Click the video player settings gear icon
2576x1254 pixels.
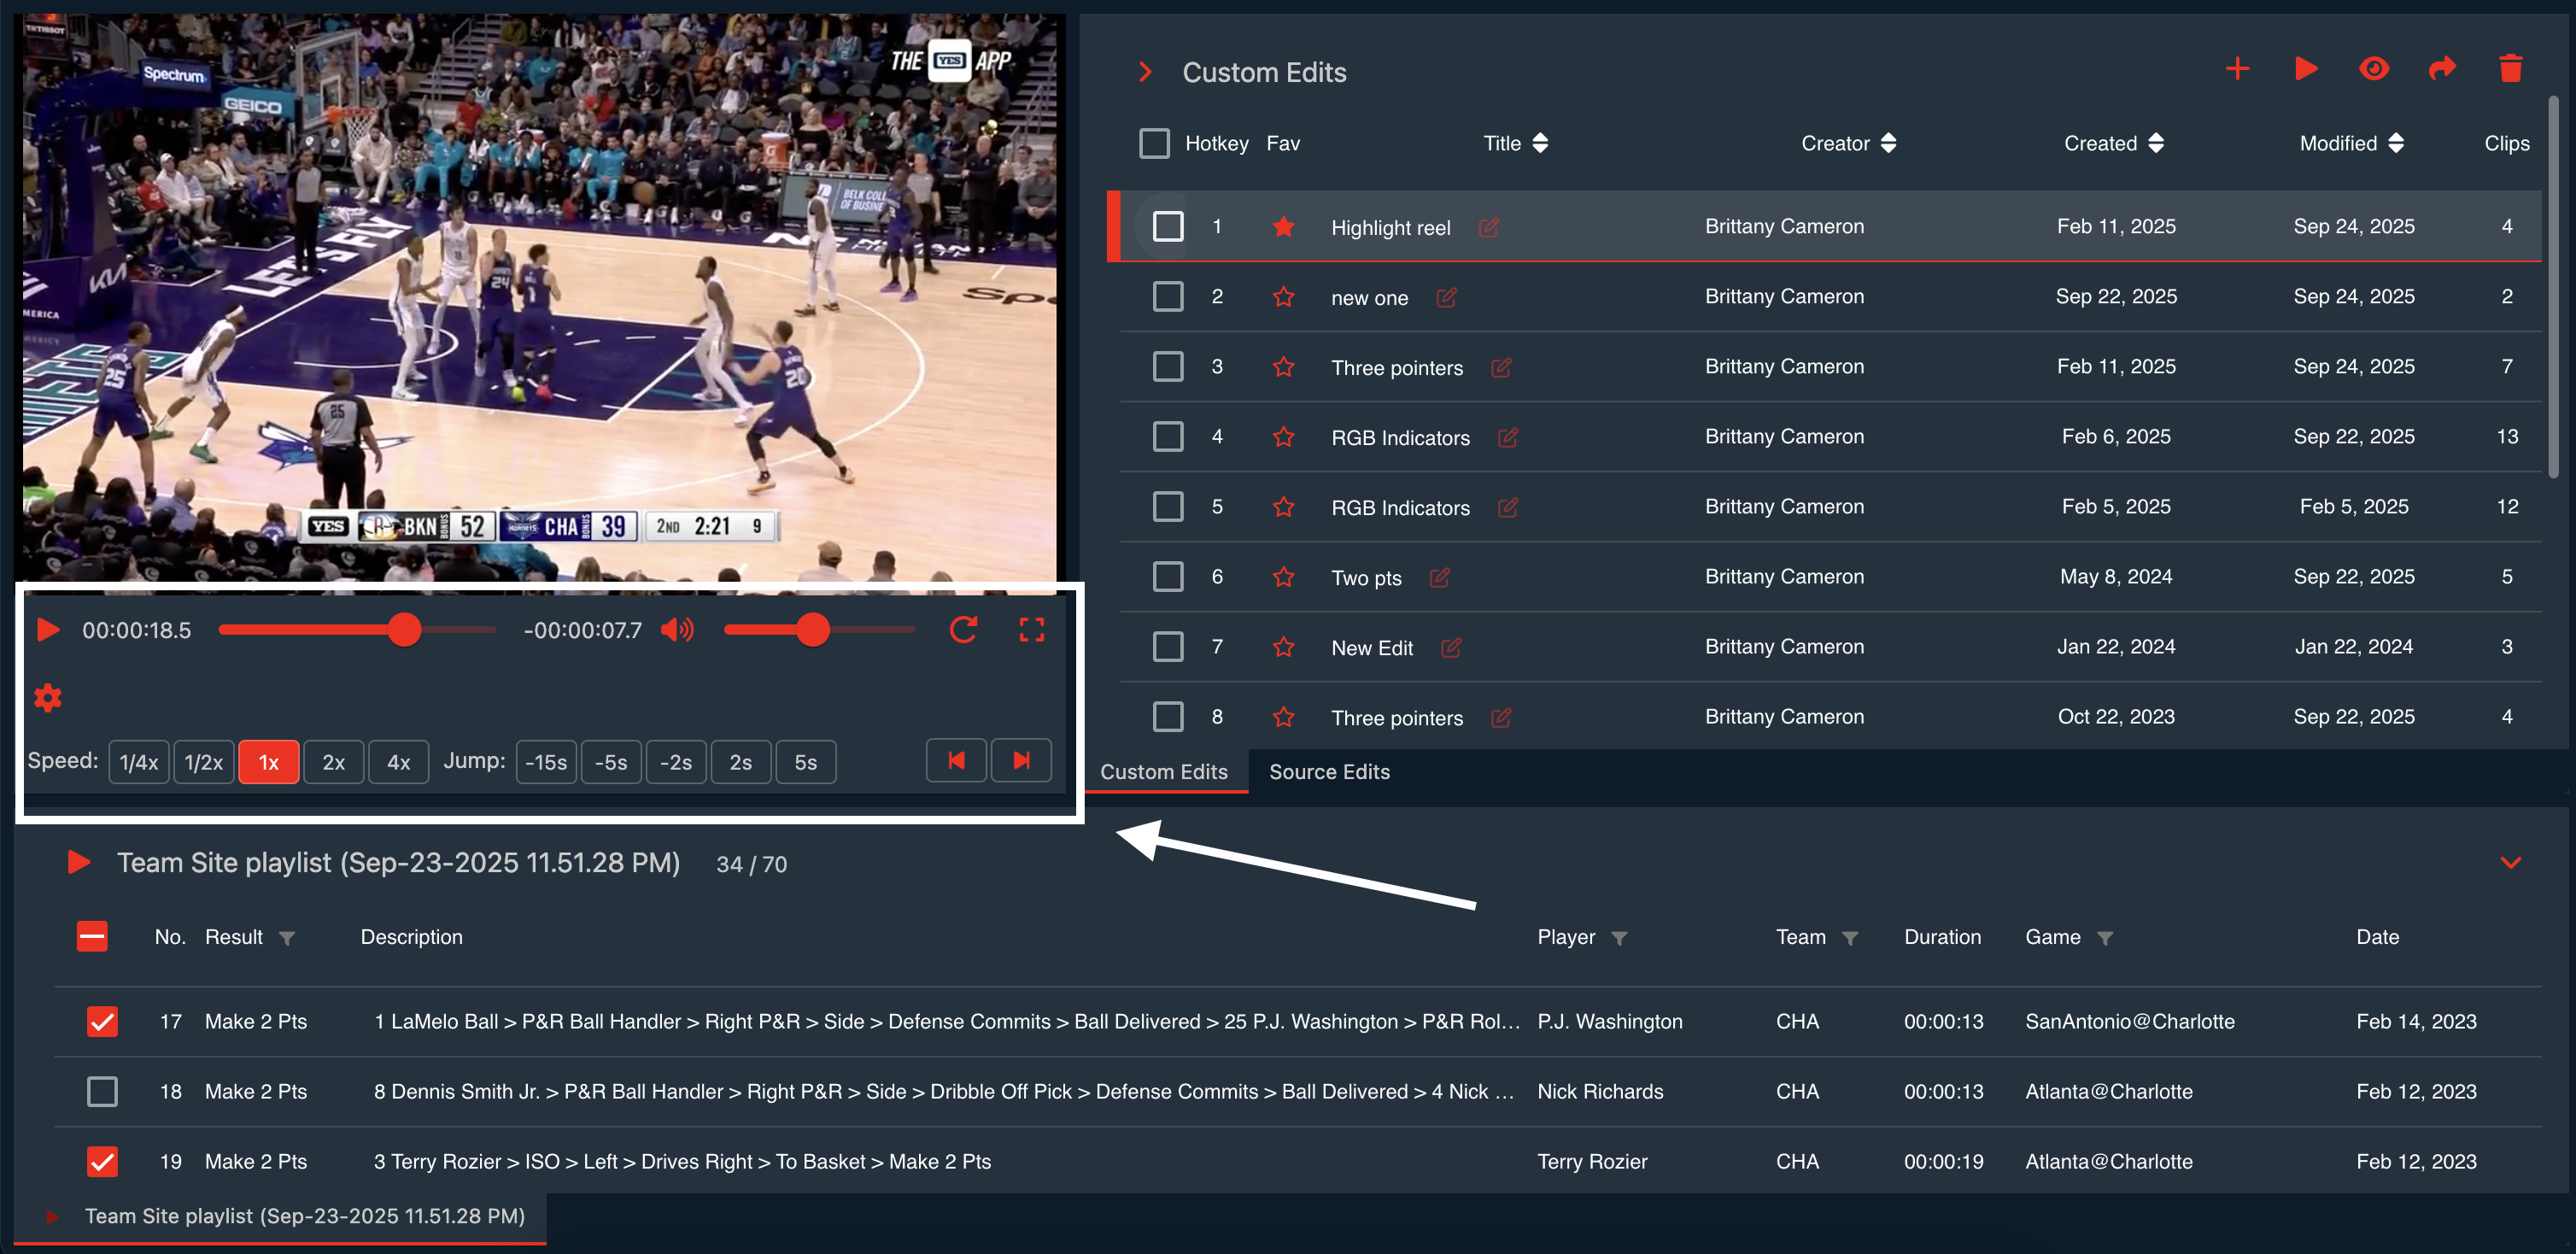(48, 697)
